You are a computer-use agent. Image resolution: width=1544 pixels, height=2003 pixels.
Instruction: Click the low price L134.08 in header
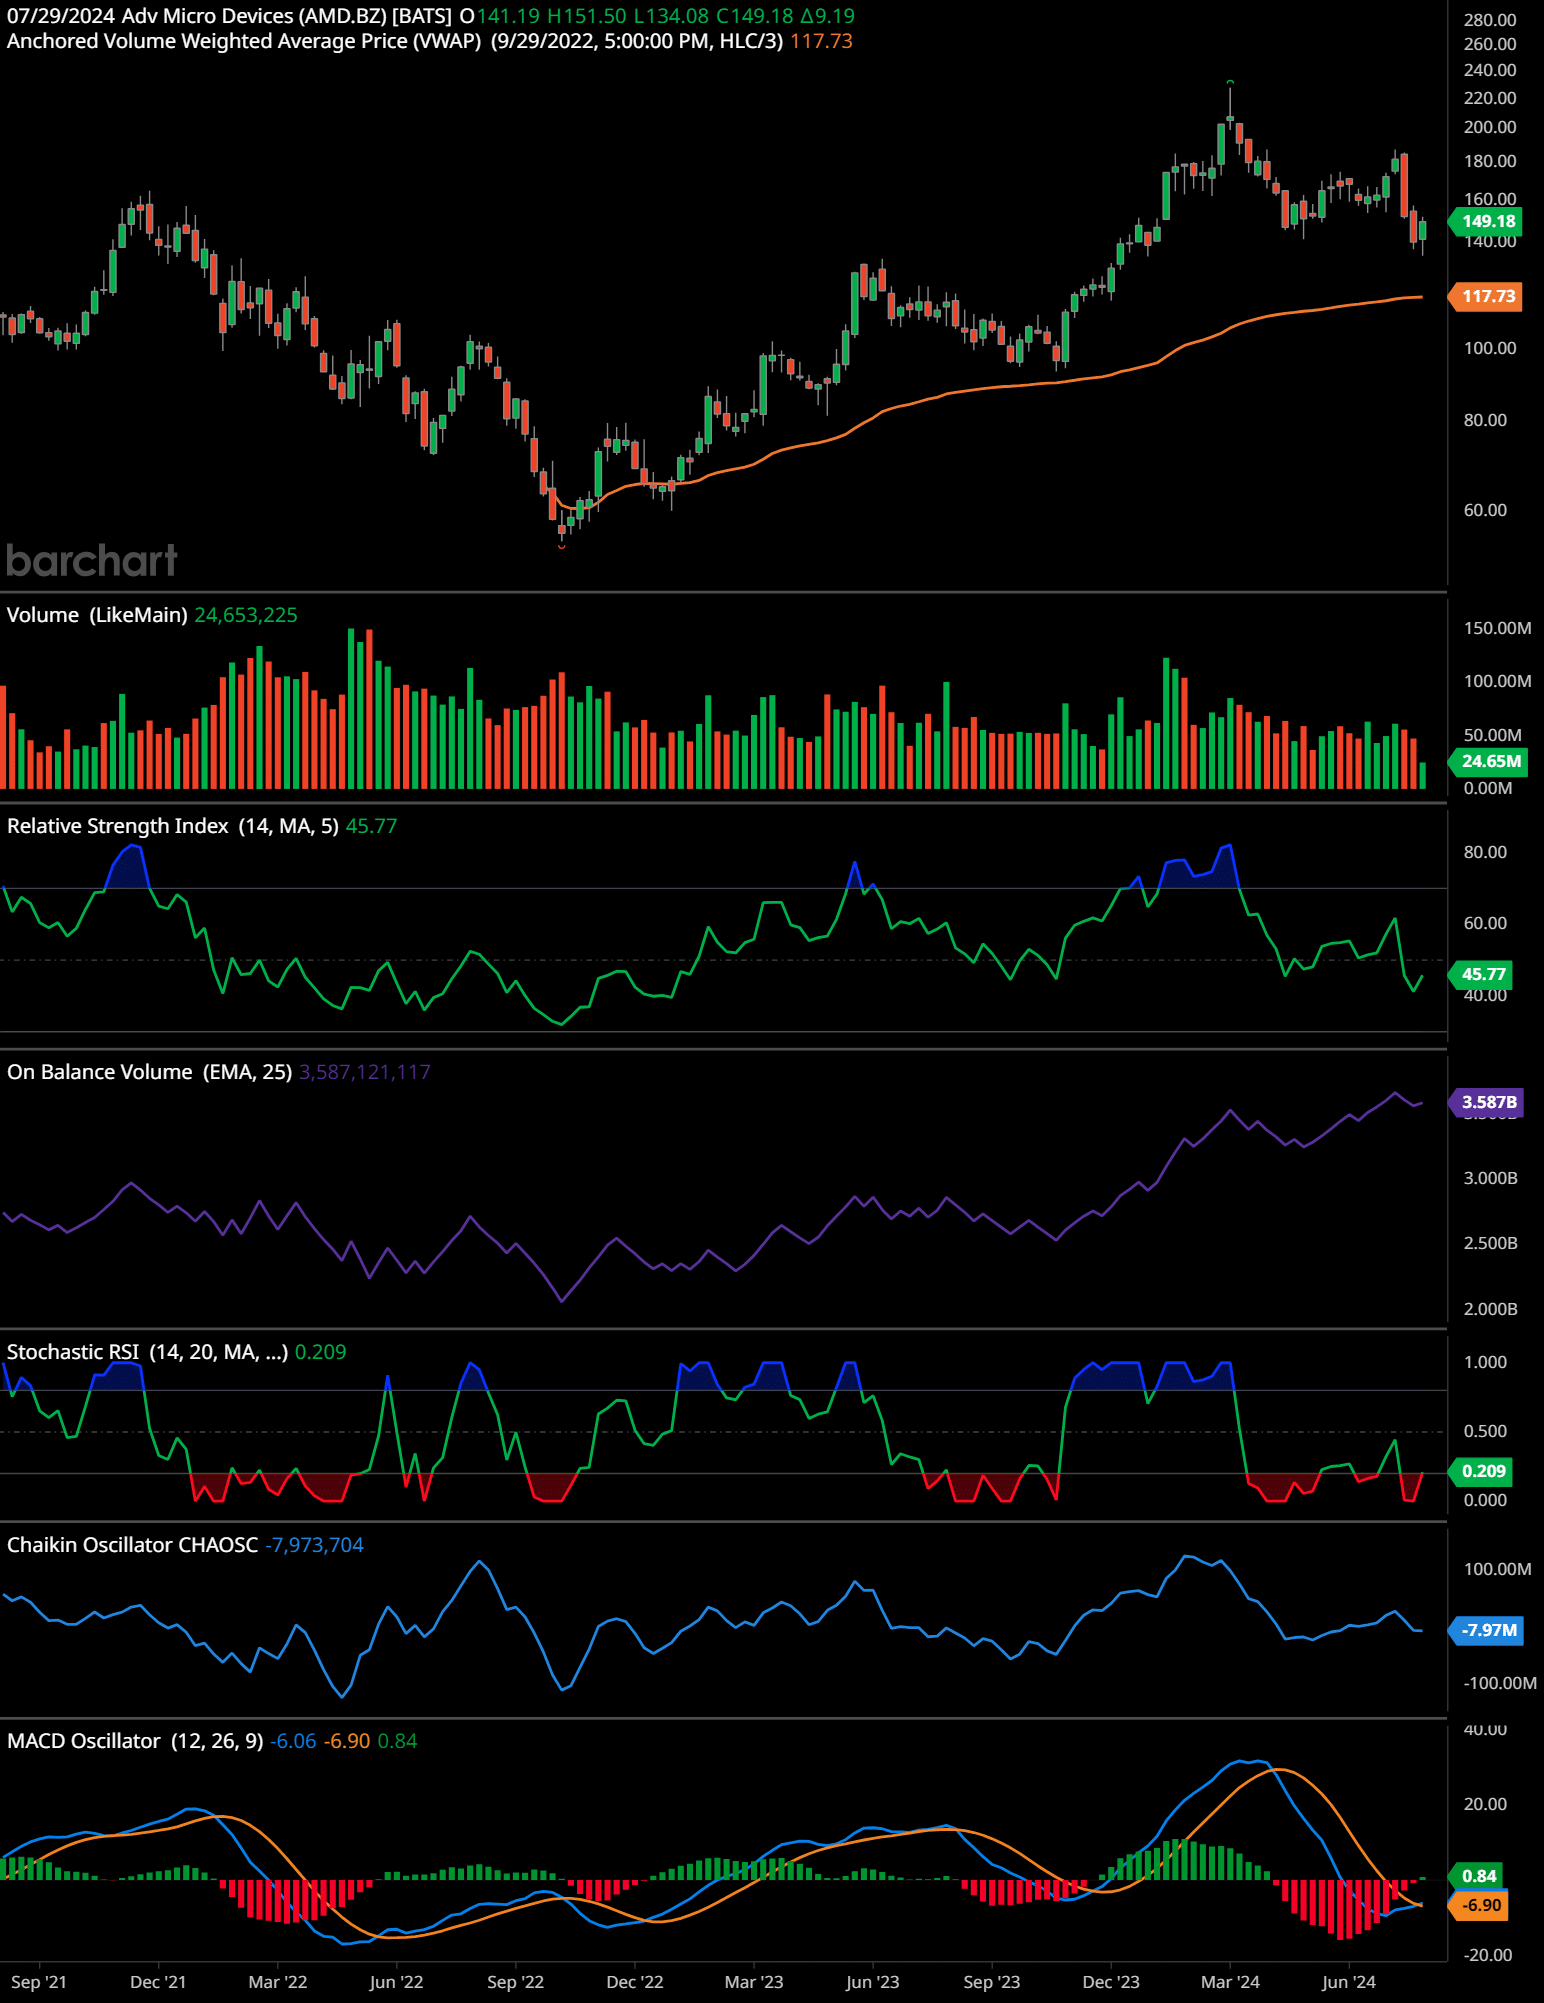coord(671,16)
